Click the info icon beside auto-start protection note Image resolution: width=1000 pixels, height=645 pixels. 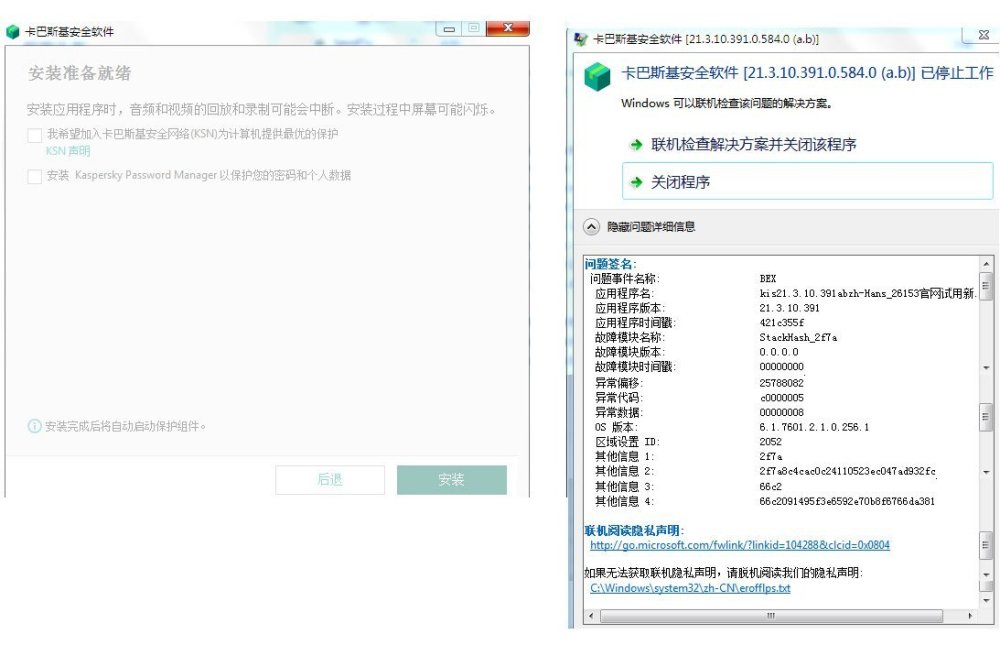tap(34, 426)
